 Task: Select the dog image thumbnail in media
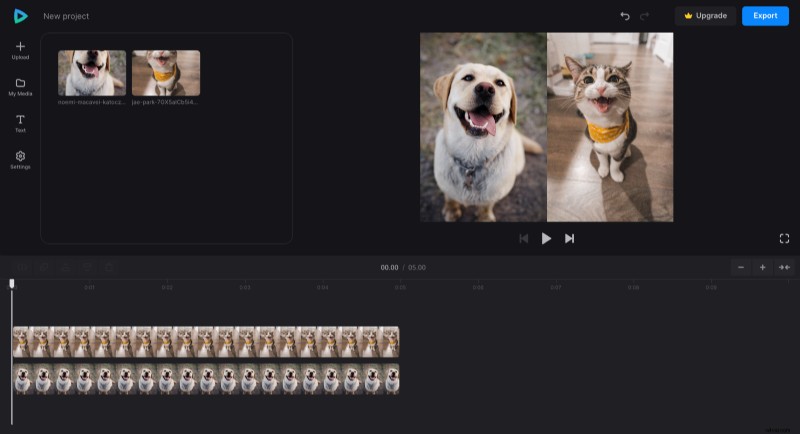tap(92, 73)
